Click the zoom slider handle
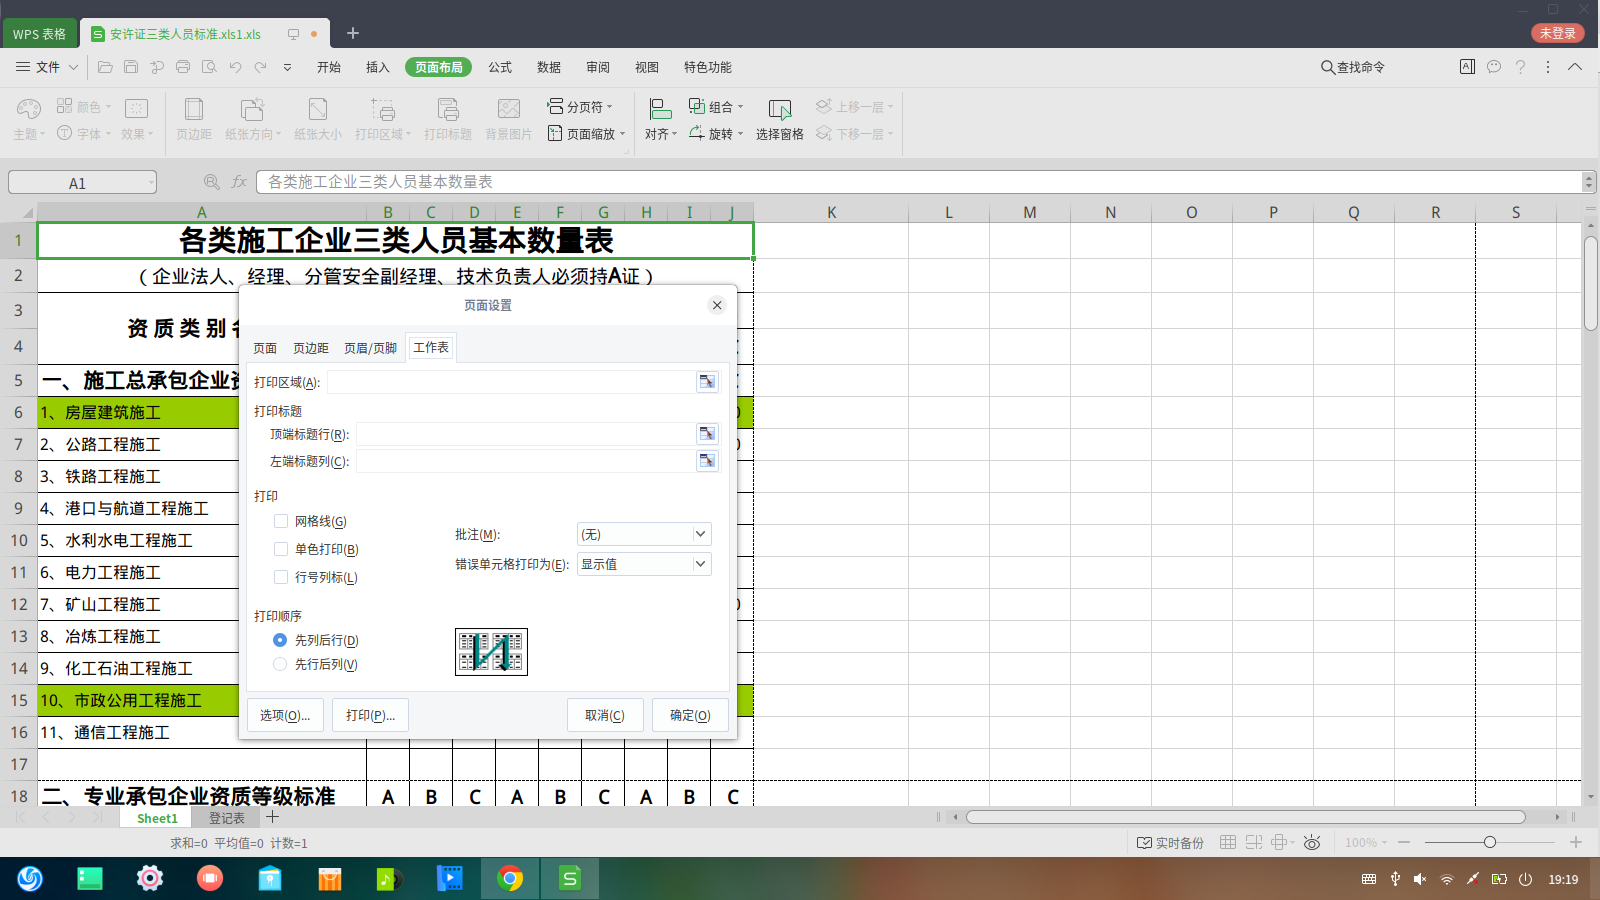Image resolution: width=1600 pixels, height=900 pixels. (x=1490, y=843)
